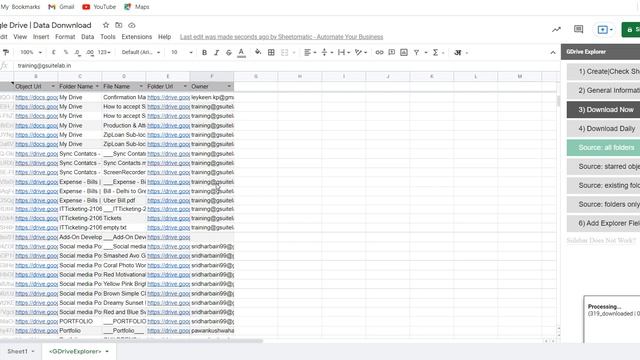
Task: Click 6) Add Explorer Fields button
Action: (603, 223)
